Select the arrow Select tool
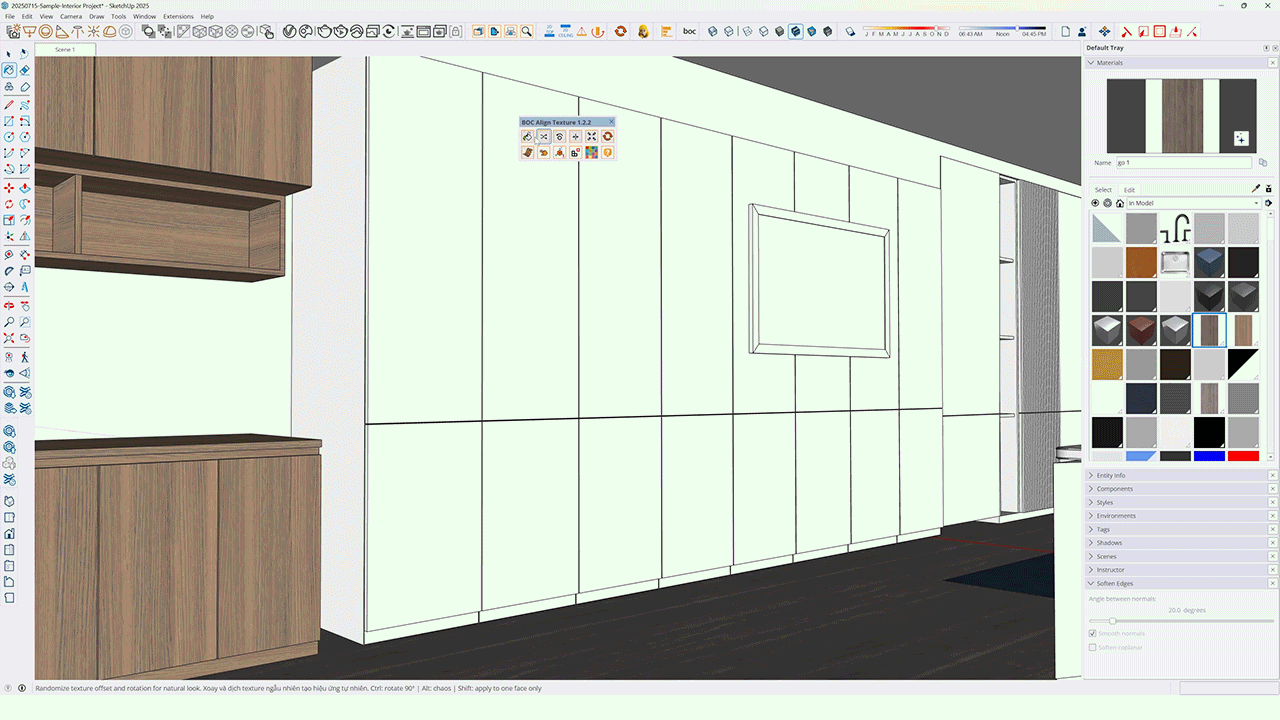 coord(9,54)
